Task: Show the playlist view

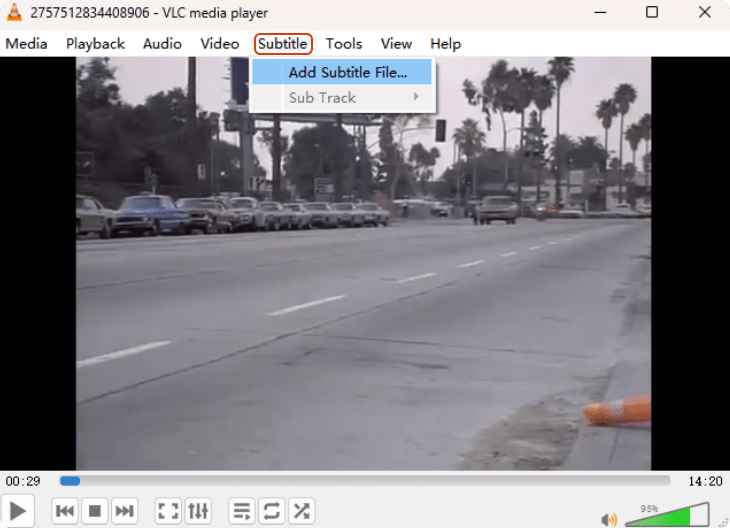Action: coord(242,511)
